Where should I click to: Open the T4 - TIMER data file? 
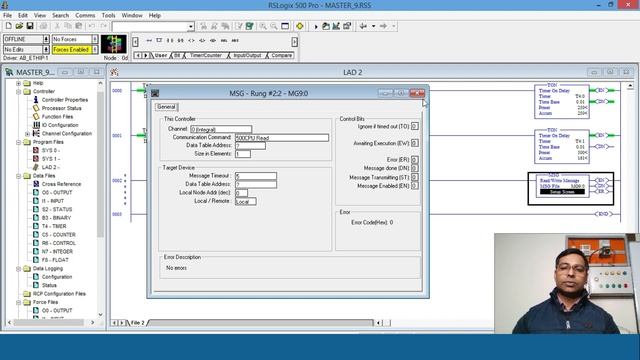(x=54, y=226)
